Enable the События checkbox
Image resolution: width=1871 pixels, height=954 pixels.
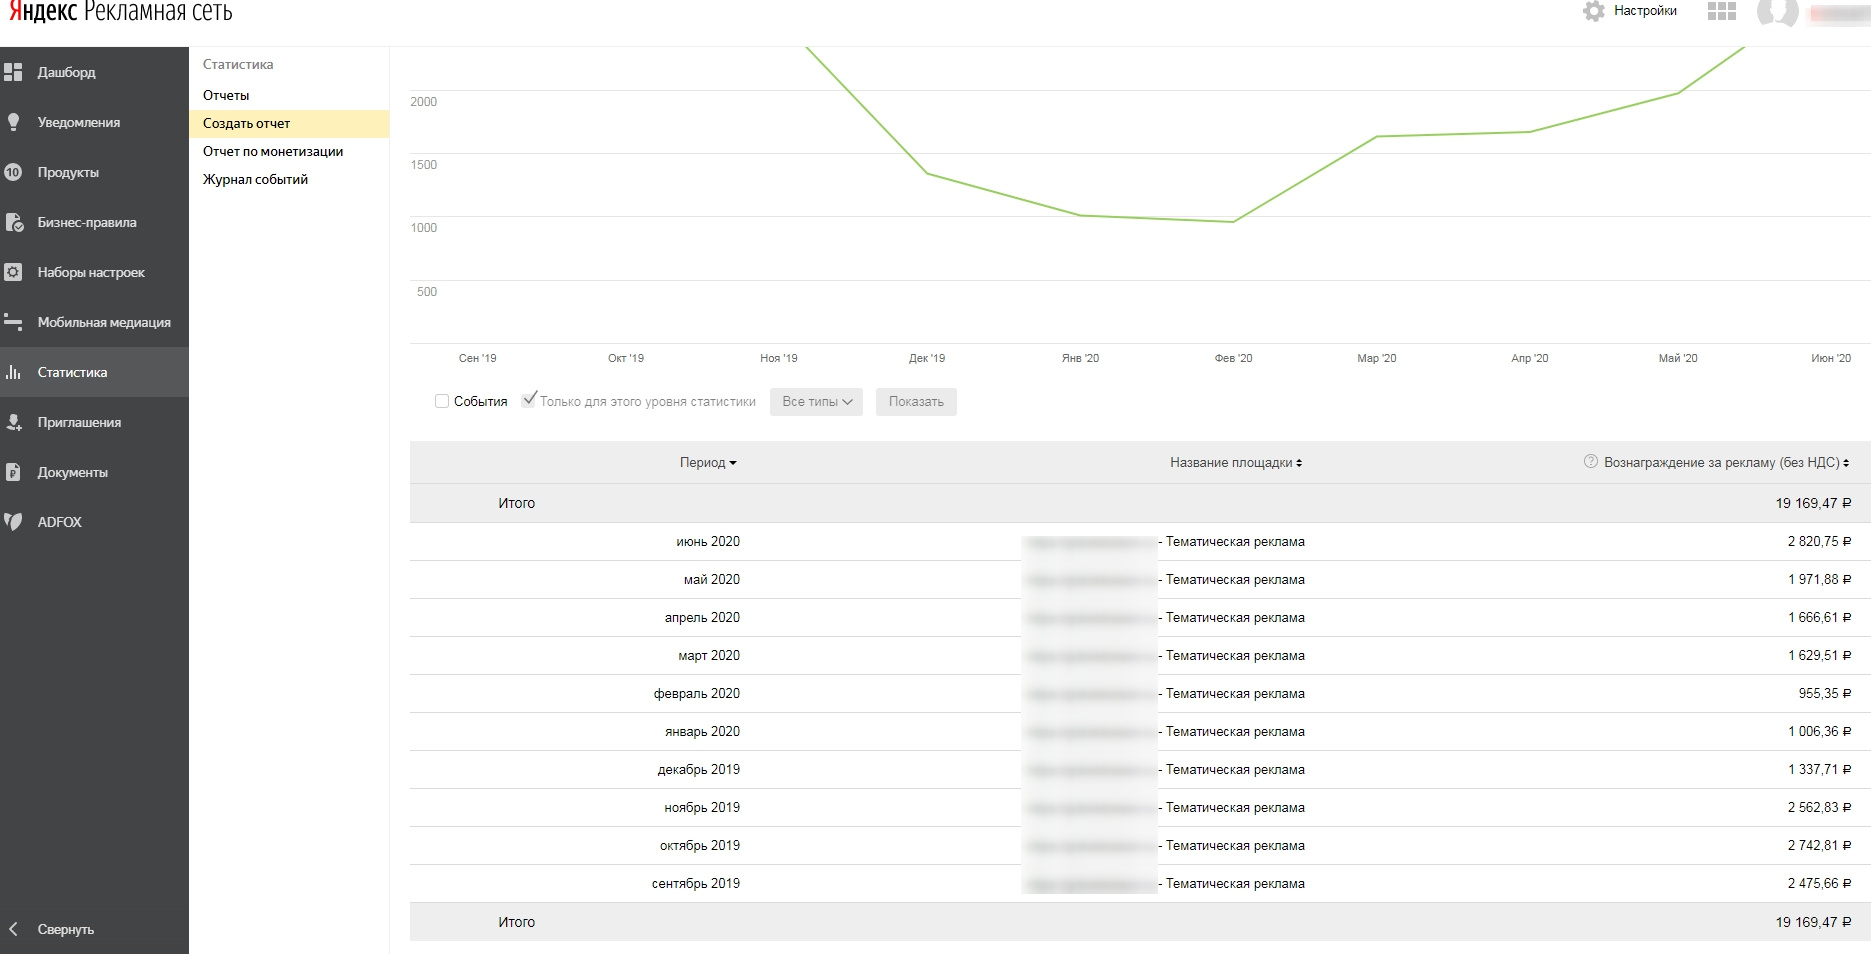click(x=442, y=401)
